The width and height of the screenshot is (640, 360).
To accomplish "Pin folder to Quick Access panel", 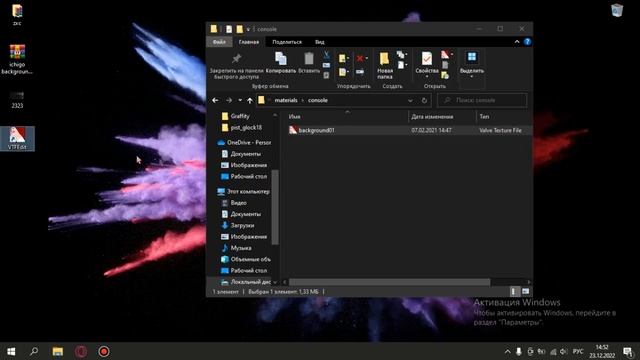I will click(236, 65).
